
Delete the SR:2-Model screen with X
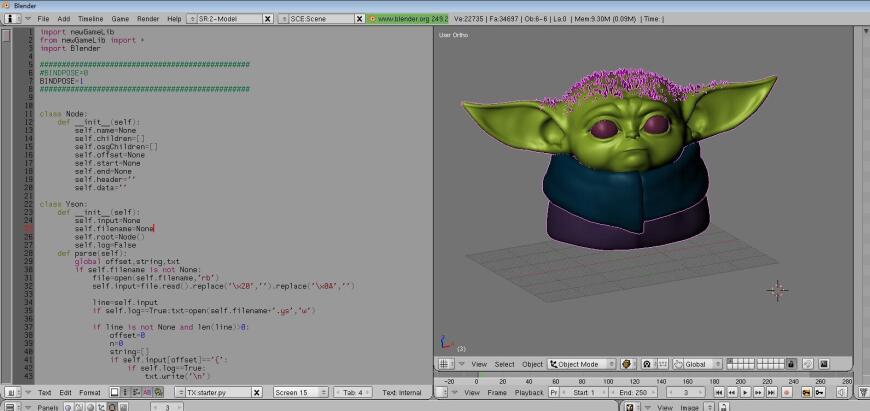pyautogui.click(x=266, y=18)
